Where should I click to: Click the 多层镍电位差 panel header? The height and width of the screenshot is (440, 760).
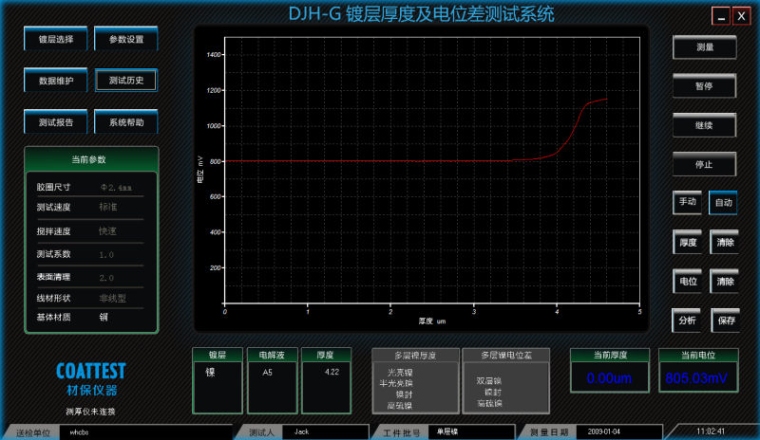[506, 355]
